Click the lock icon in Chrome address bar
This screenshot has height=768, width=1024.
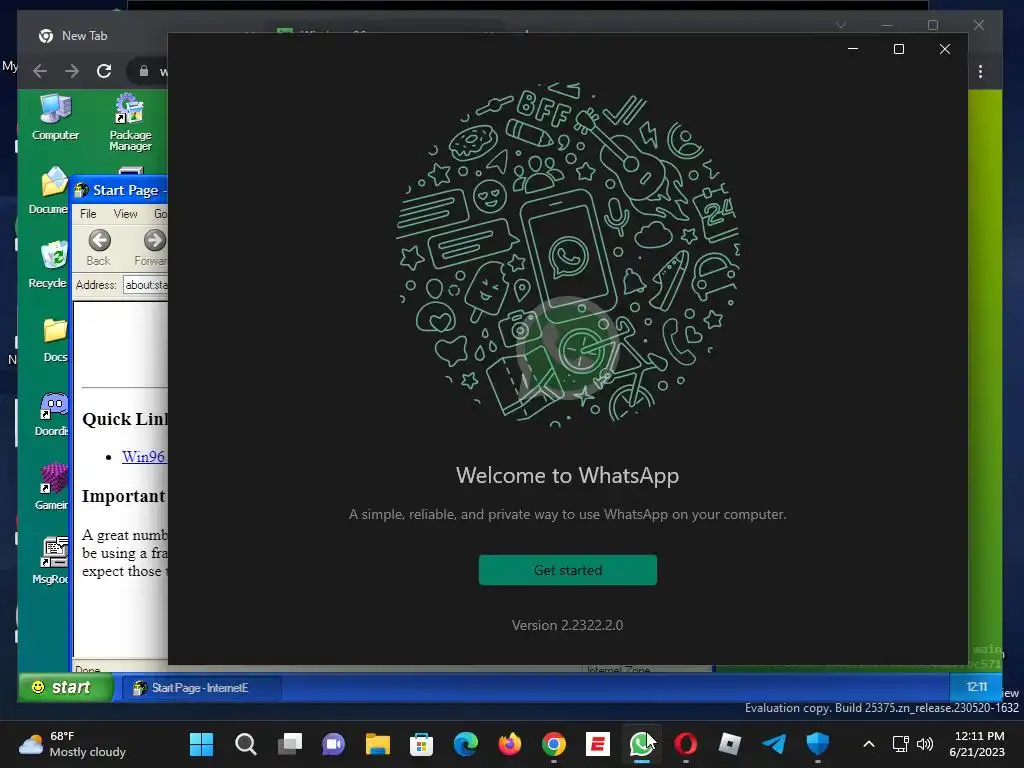pyautogui.click(x=144, y=71)
